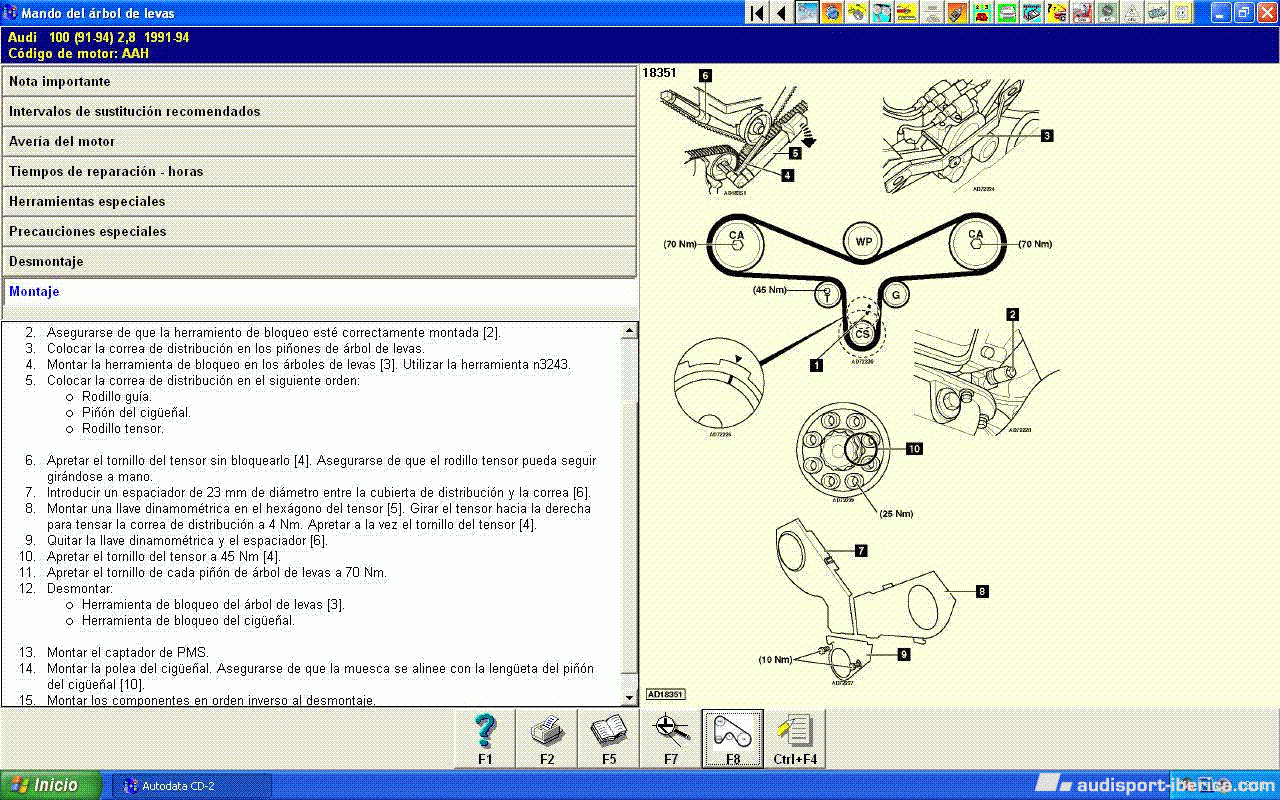Expand Intervalos de sustitución recomendados
This screenshot has width=1280, height=800.
tap(319, 112)
